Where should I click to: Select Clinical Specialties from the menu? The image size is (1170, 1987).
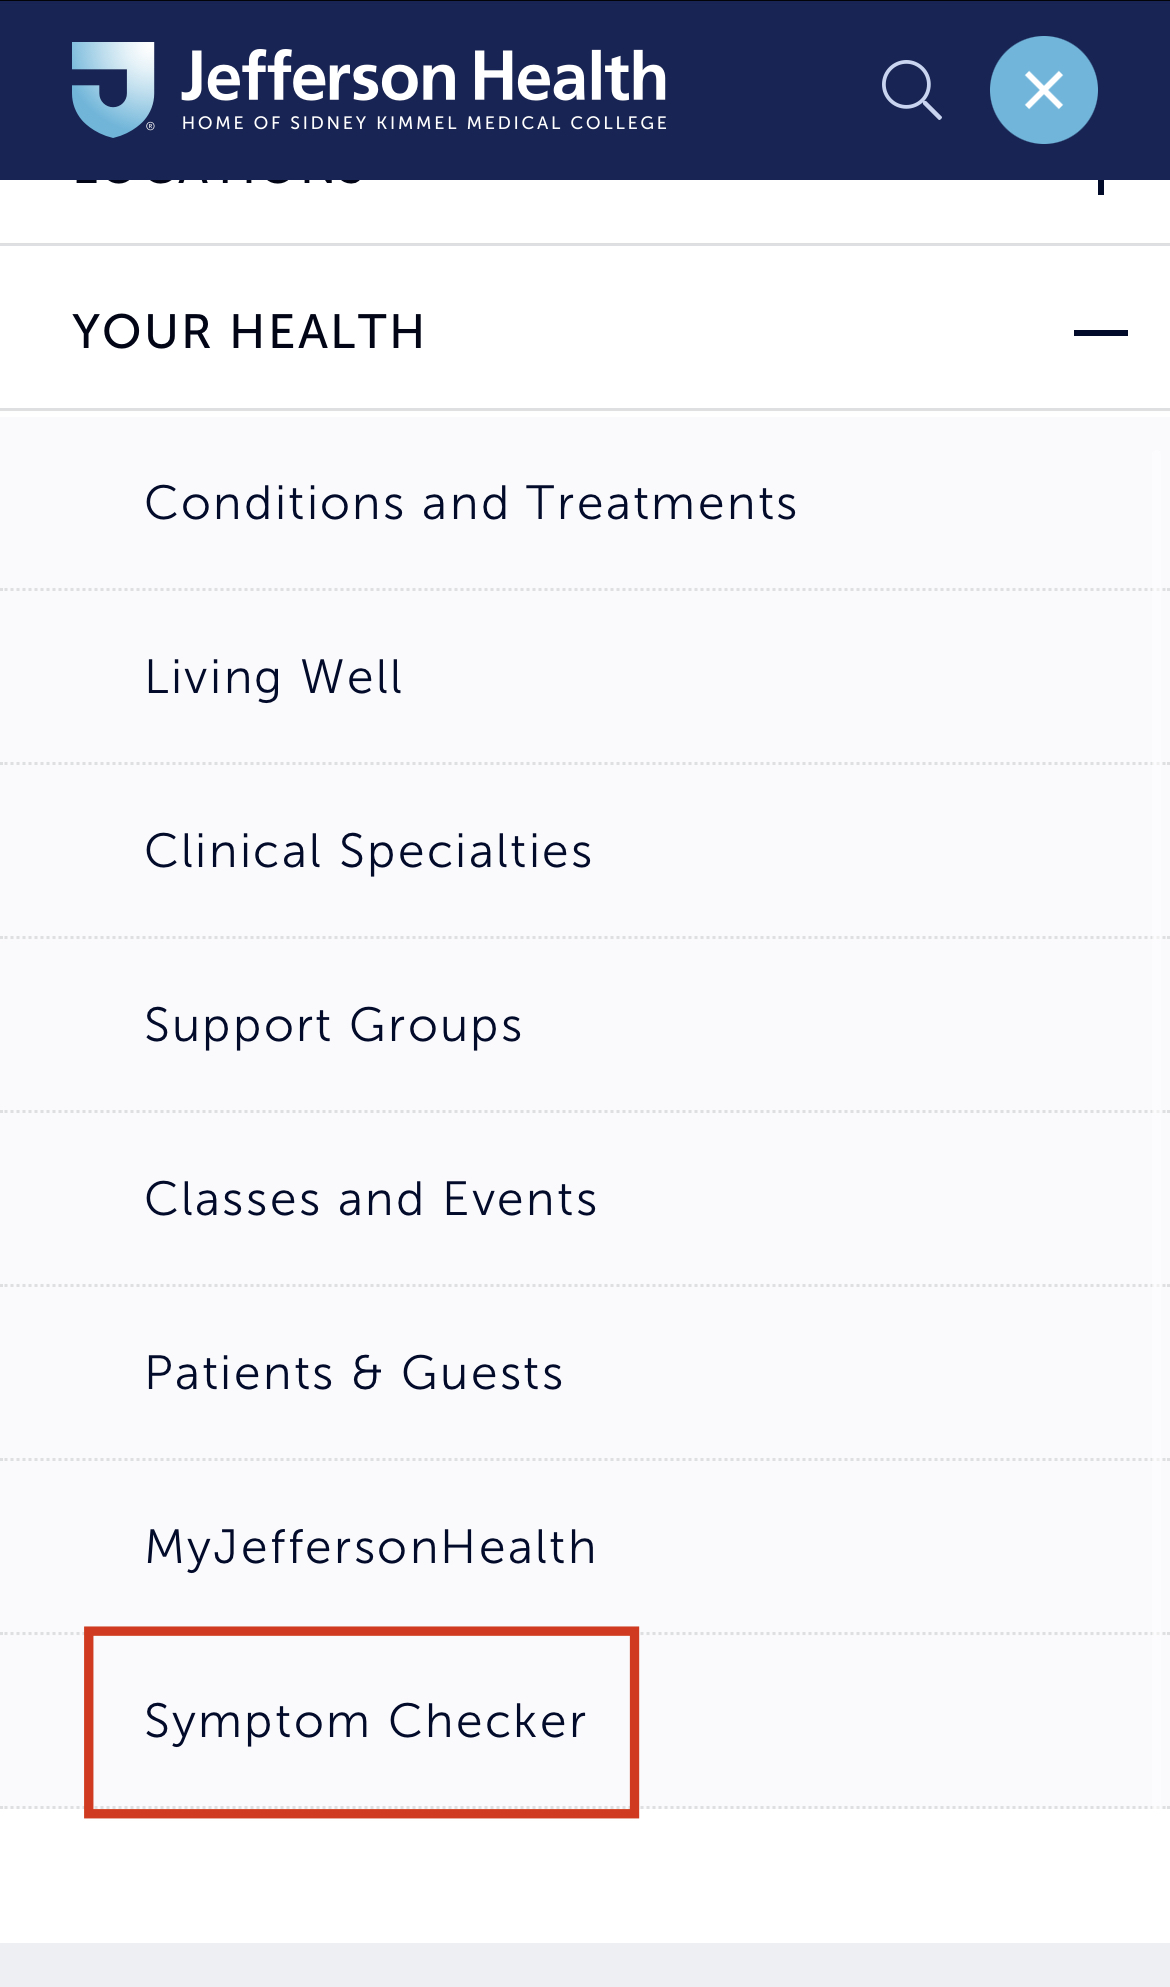tap(369, 851)
